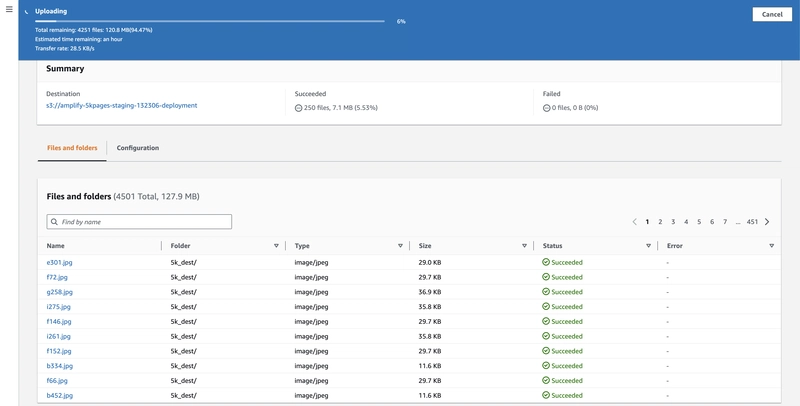Image resolution: width=800 pixels, height=406 pixels.
Task: Click the Transfer rate 28.5 KB/s text
Action: point(65,48)
